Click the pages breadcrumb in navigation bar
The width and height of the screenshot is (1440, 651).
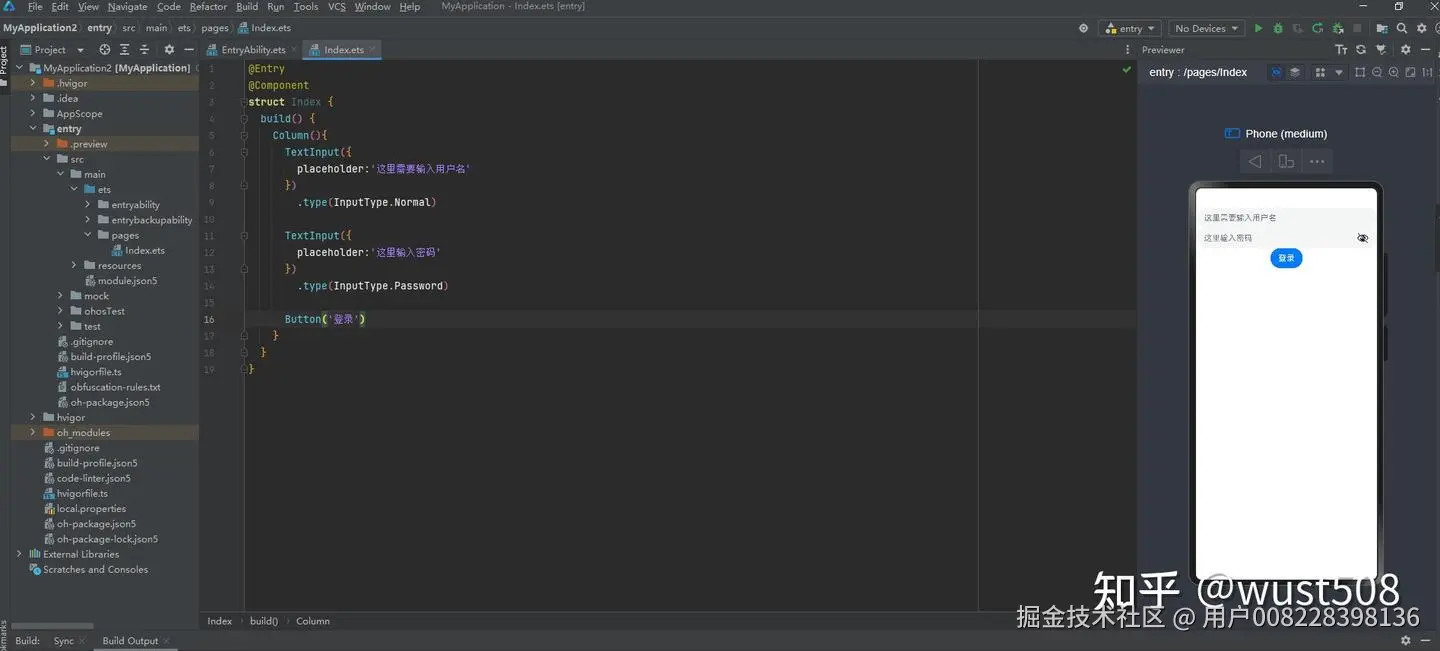point(215,28)
